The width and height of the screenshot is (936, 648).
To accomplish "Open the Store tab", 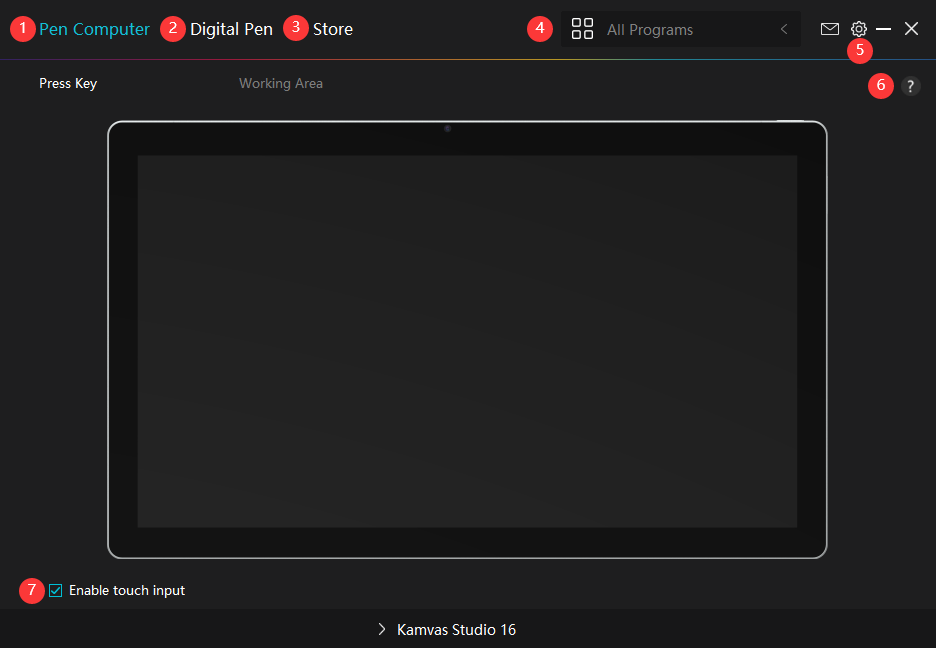I will click(x=332, y=29).
